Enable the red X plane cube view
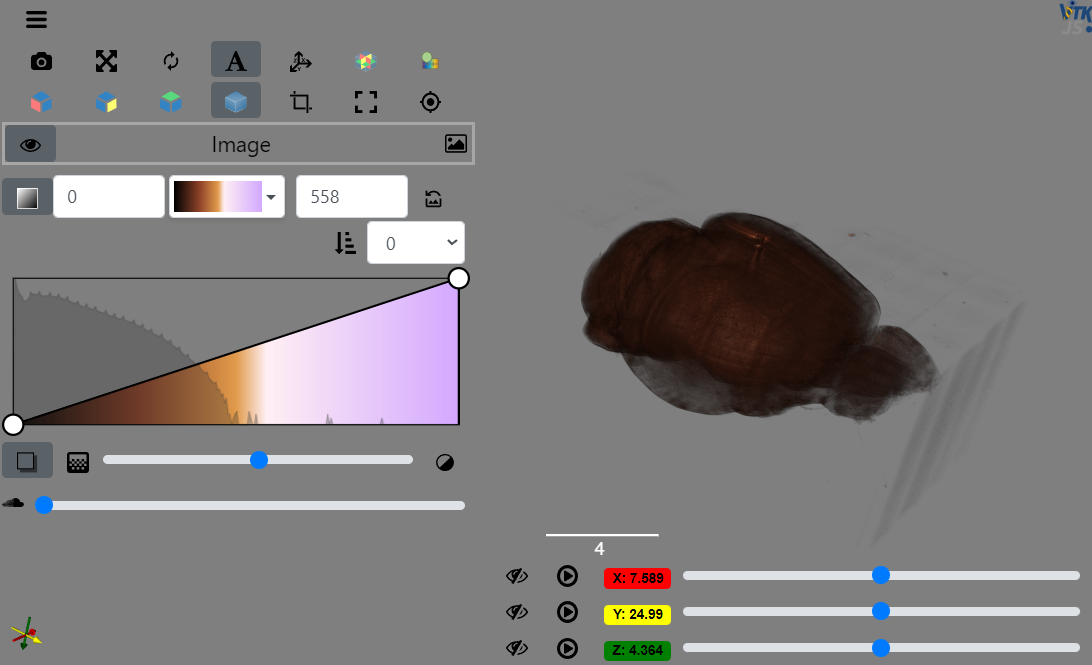The image size is (1092, 665). pyautogui.click(x=41, y=101)
